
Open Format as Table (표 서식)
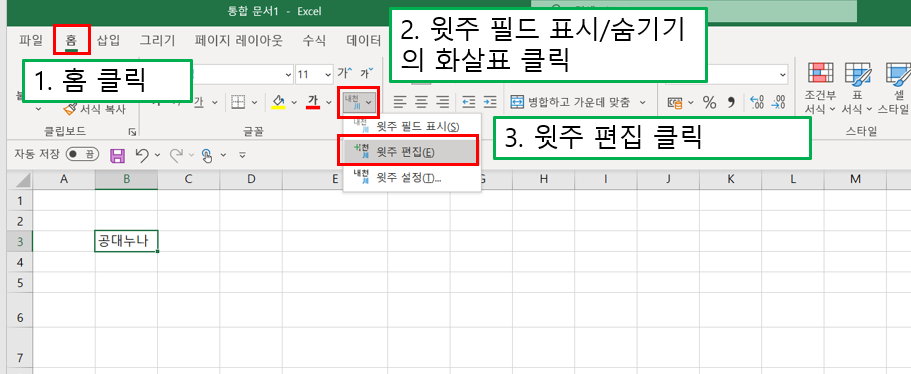coord(858,87)
